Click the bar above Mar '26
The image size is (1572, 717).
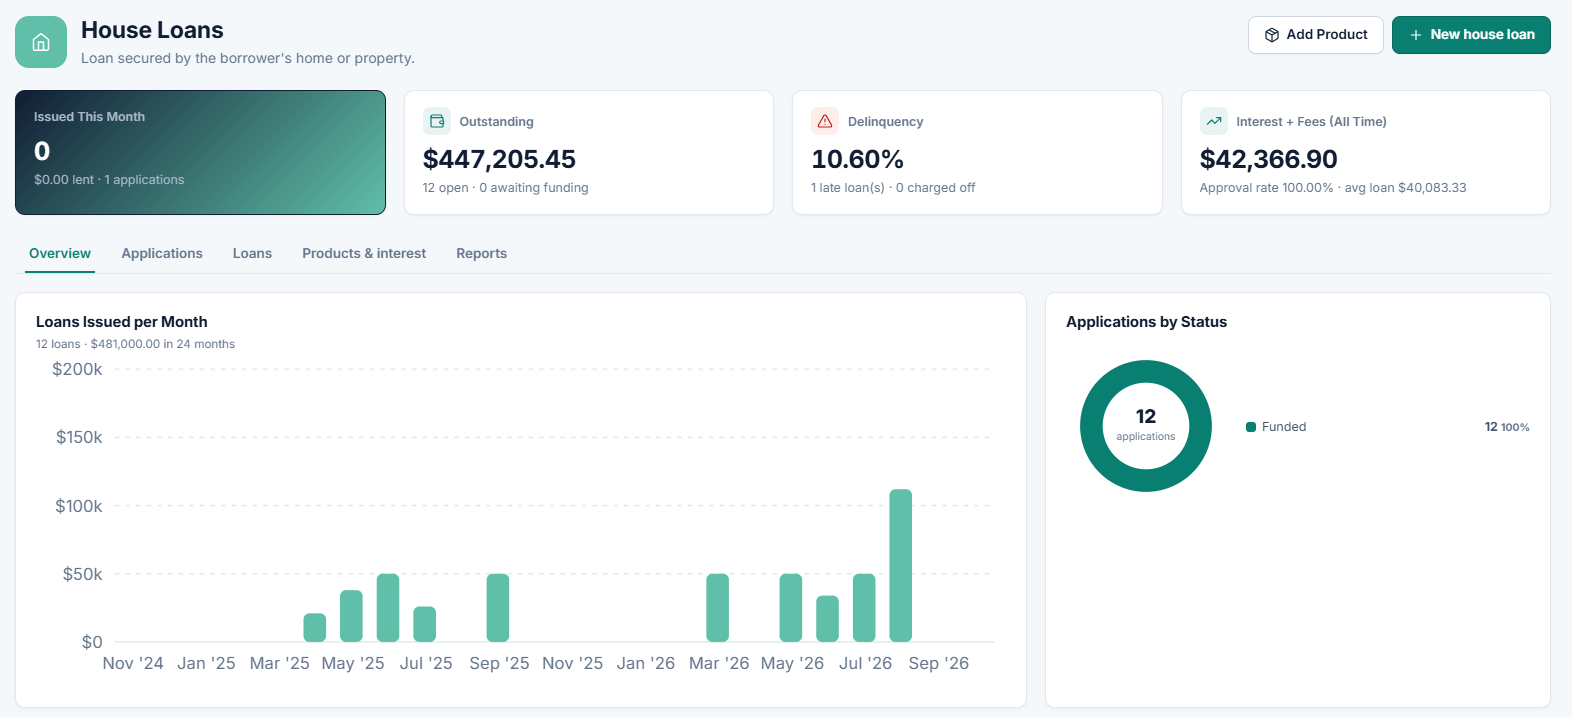click(717, 607)
